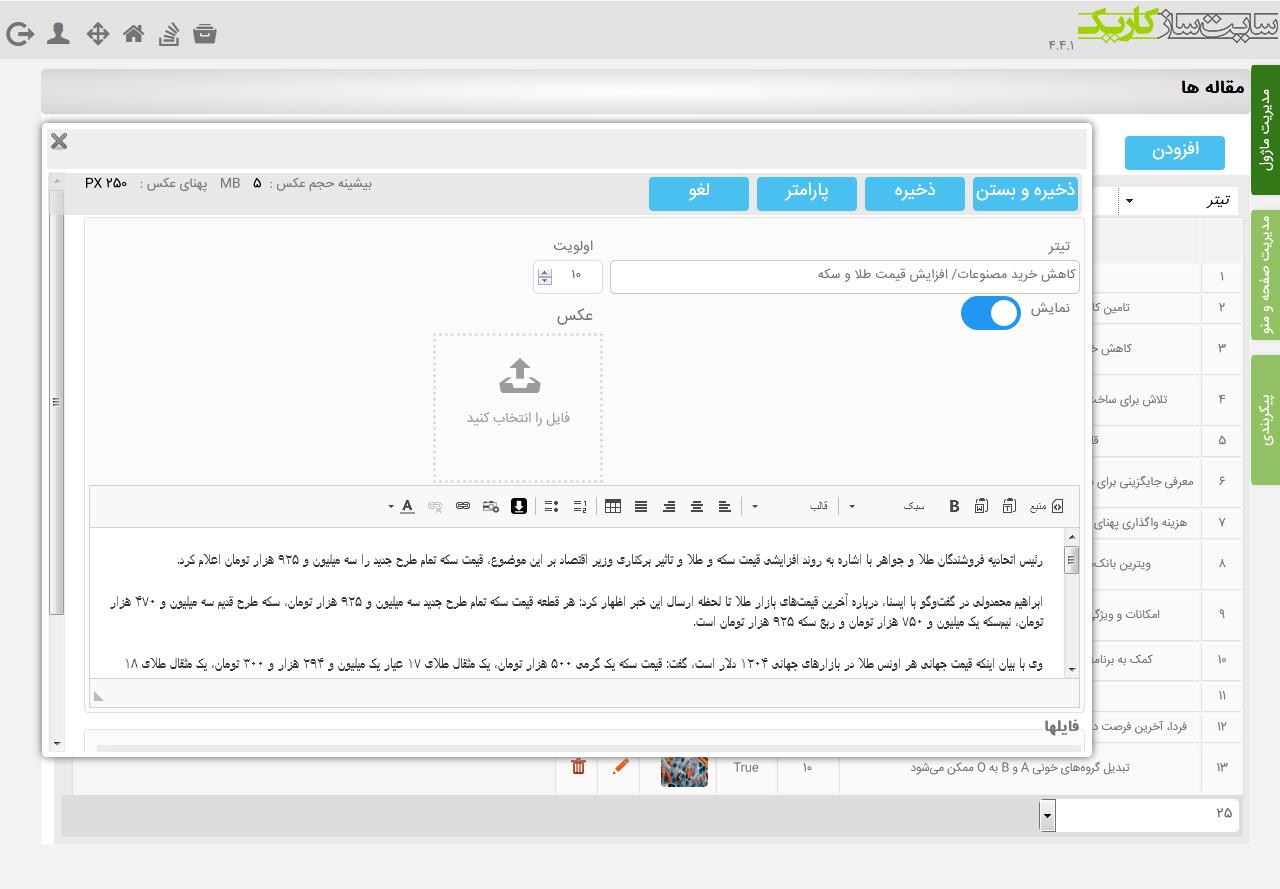Viewport: 1280px width, 889px height.
Task: Click the لغو cancel button
Action: click(699, 192)
